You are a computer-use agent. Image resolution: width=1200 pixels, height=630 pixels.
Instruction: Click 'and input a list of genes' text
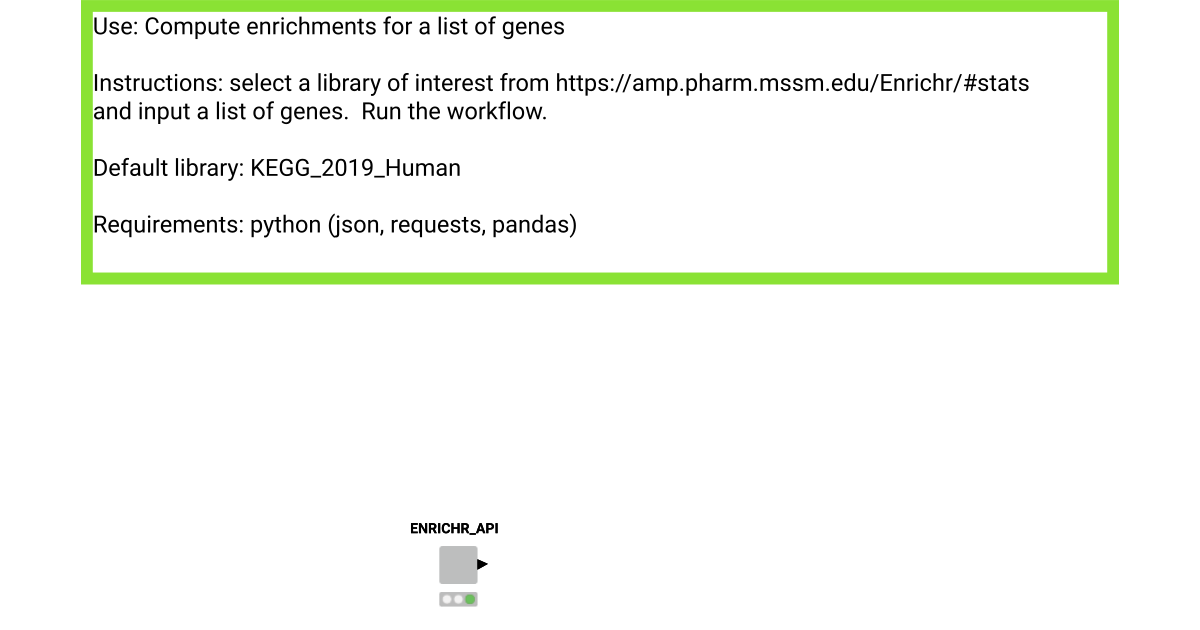point(220,111)
